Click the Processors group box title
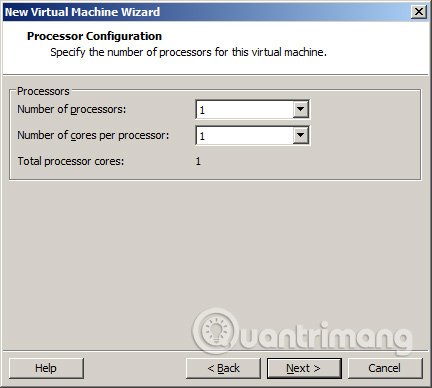Screen dimensions: 432x388 (43, 91)
